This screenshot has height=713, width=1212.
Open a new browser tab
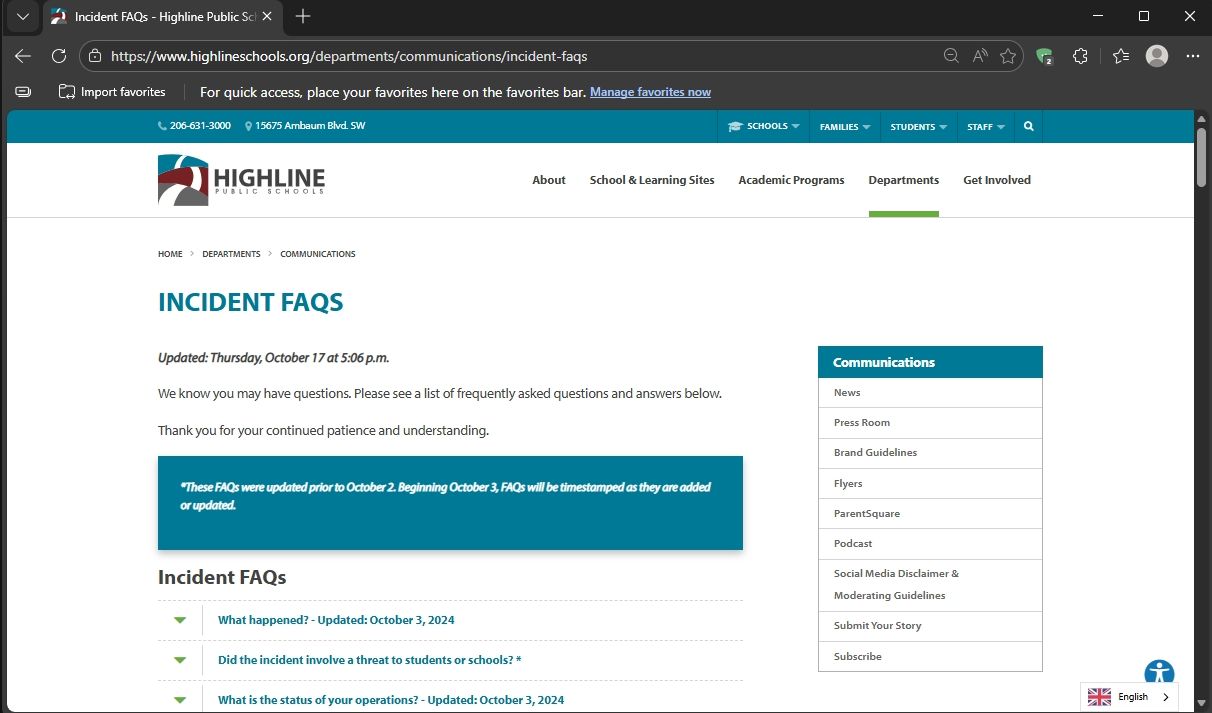(x=303, y=16)
